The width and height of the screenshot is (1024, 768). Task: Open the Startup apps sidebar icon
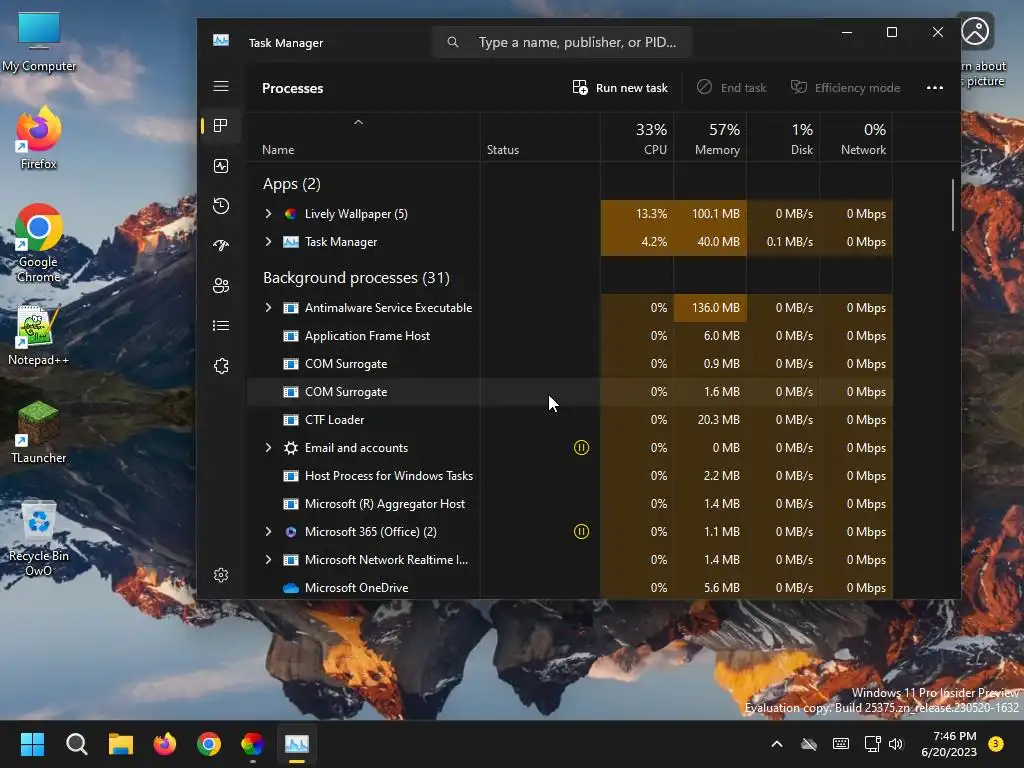pyautogui.click(x=221, y=246)
